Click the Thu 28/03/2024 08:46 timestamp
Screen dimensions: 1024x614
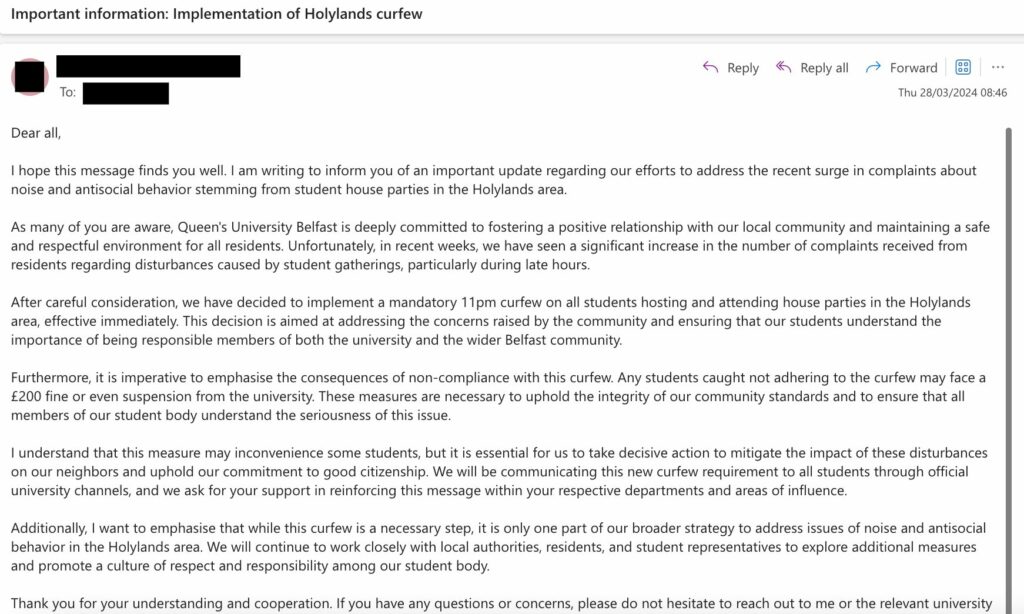pyautogui.click(x=952, y=93)
